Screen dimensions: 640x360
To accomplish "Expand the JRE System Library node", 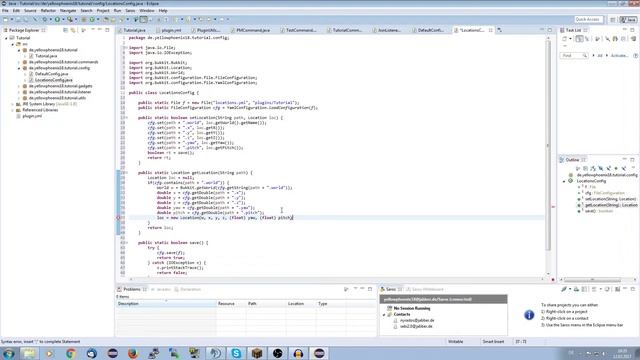I will 13,104.
